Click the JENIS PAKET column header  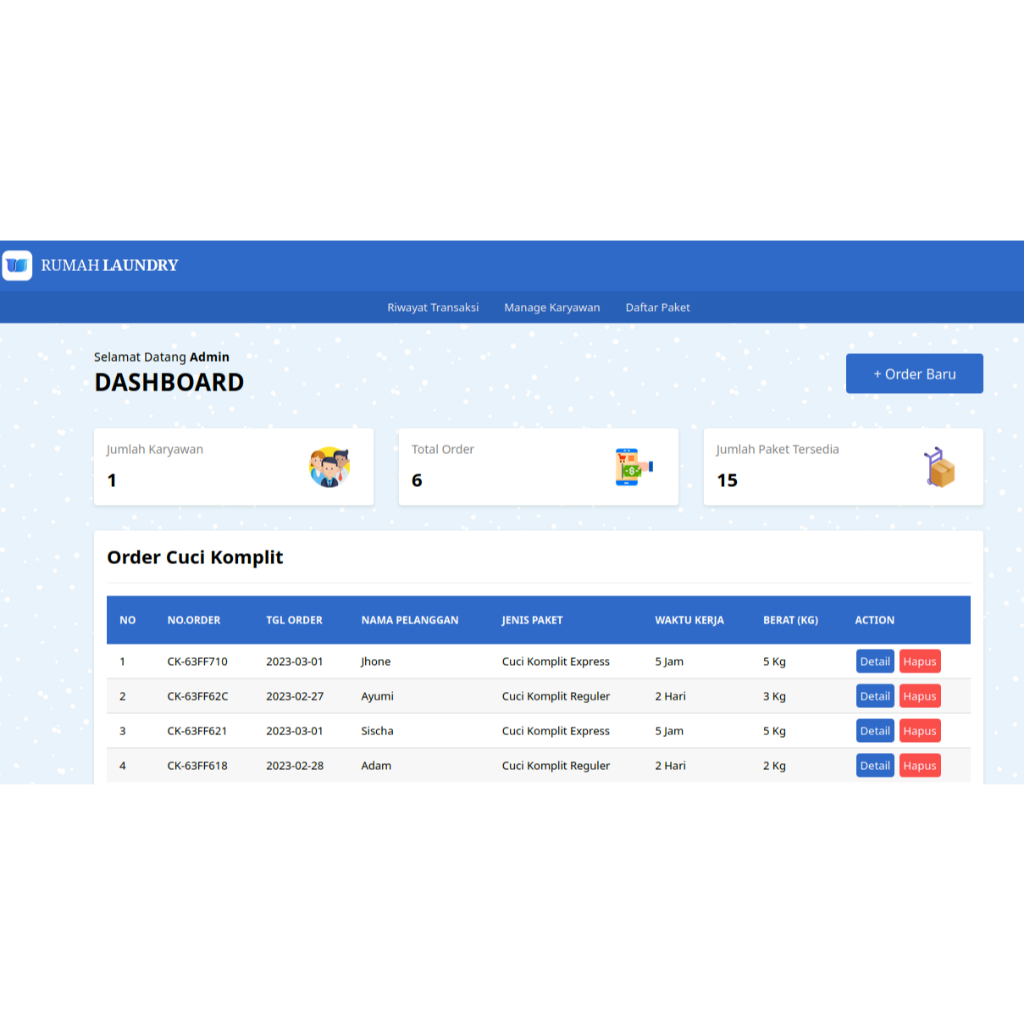click(x=532, y=620)
